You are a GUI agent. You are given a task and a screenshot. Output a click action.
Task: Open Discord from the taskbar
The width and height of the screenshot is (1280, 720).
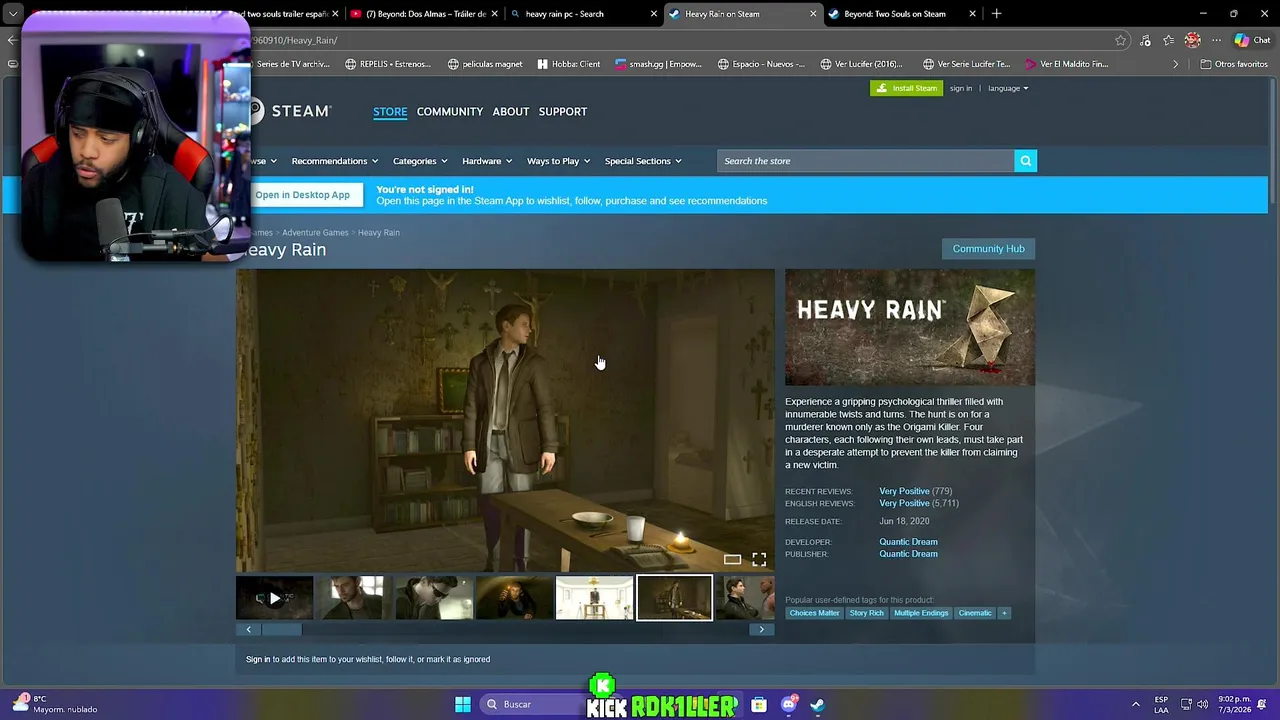pyautogui.click(x=789, y=704)
